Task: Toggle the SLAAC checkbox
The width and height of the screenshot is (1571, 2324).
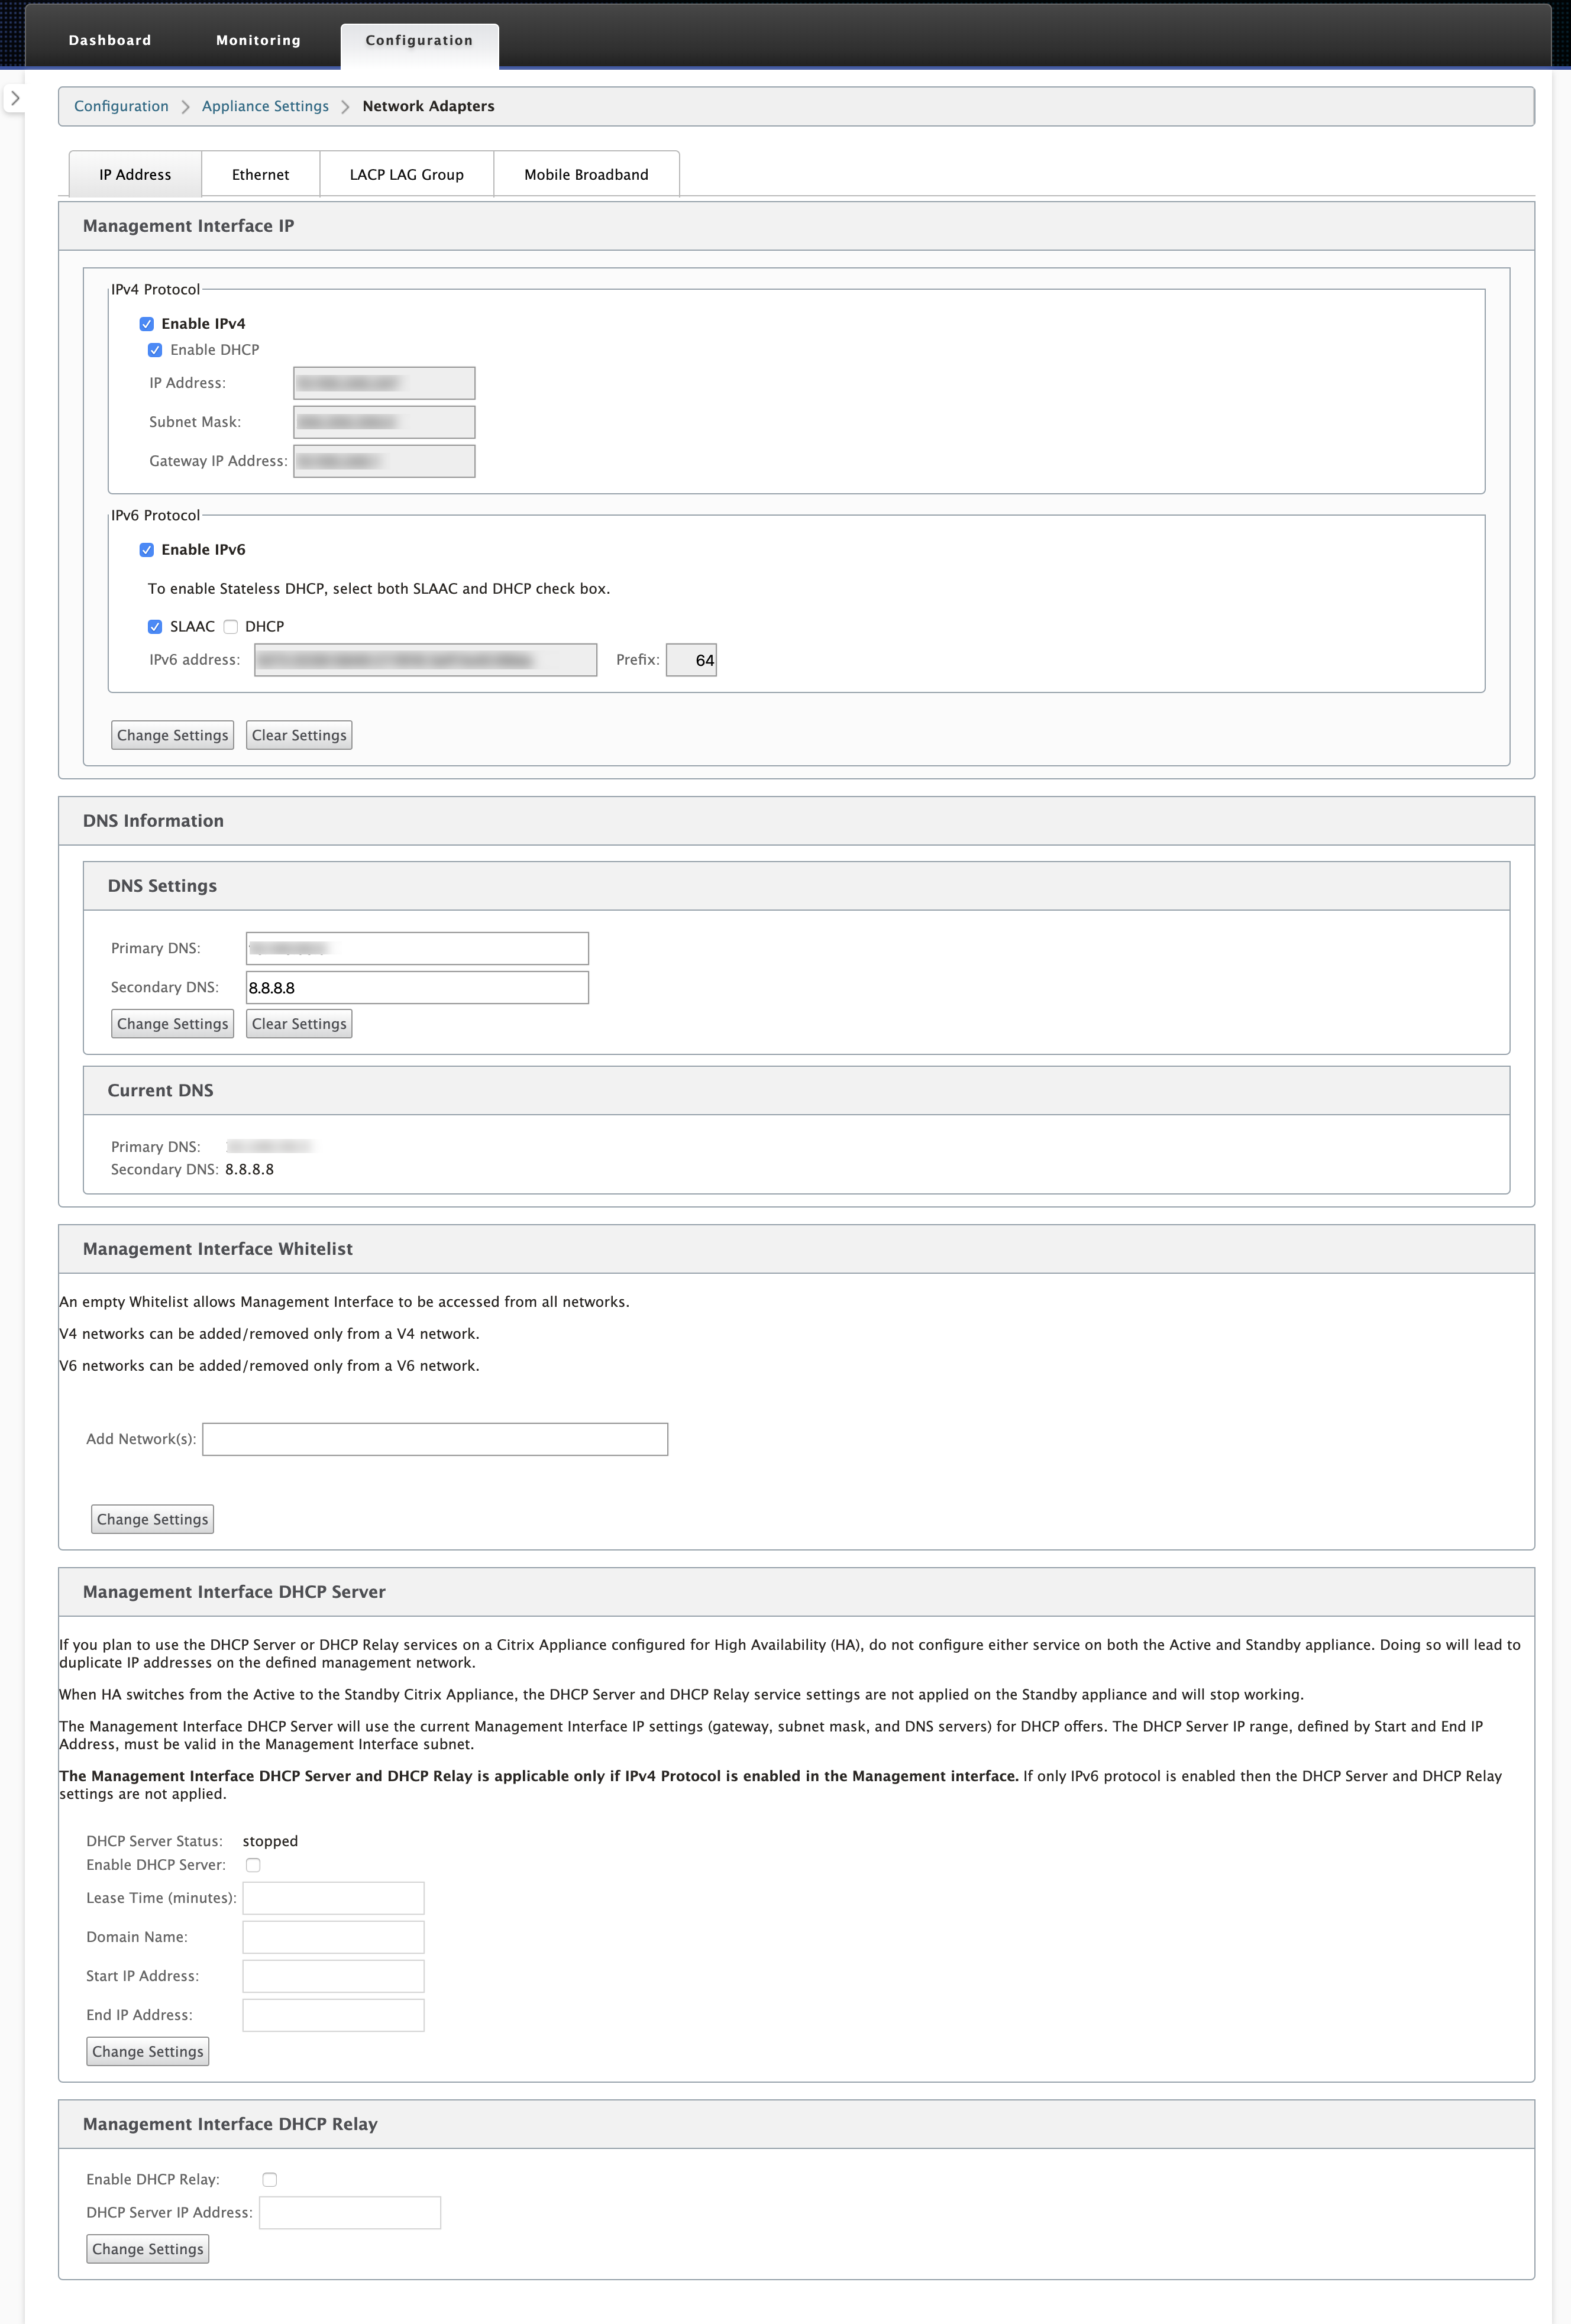Action: [155, 627]
